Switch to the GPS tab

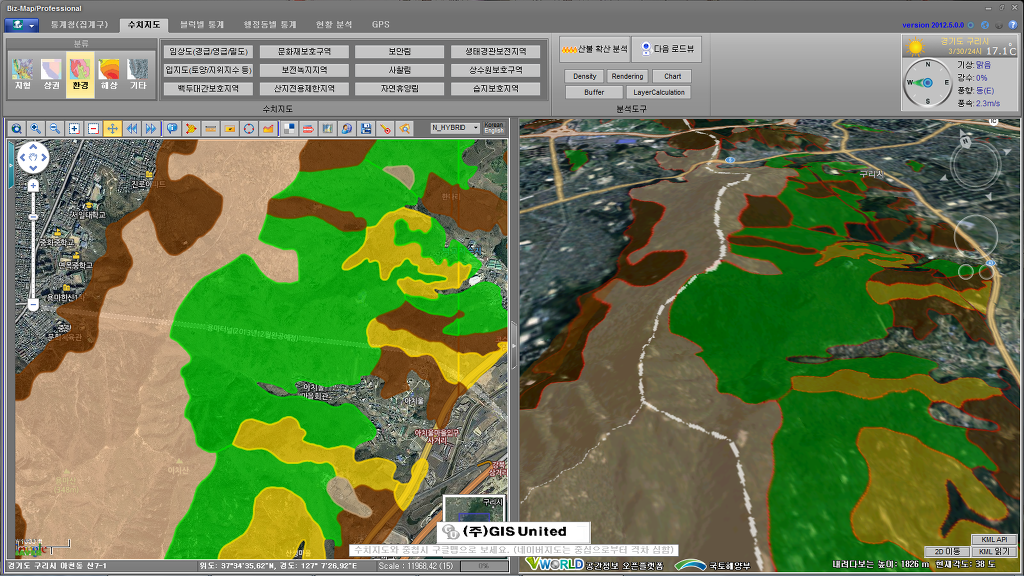click(381, 24)
